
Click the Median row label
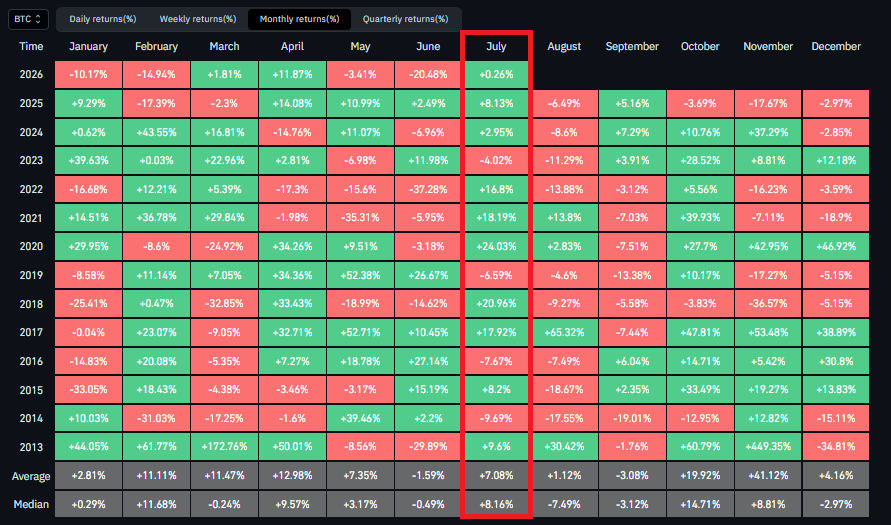click(31, 504)
